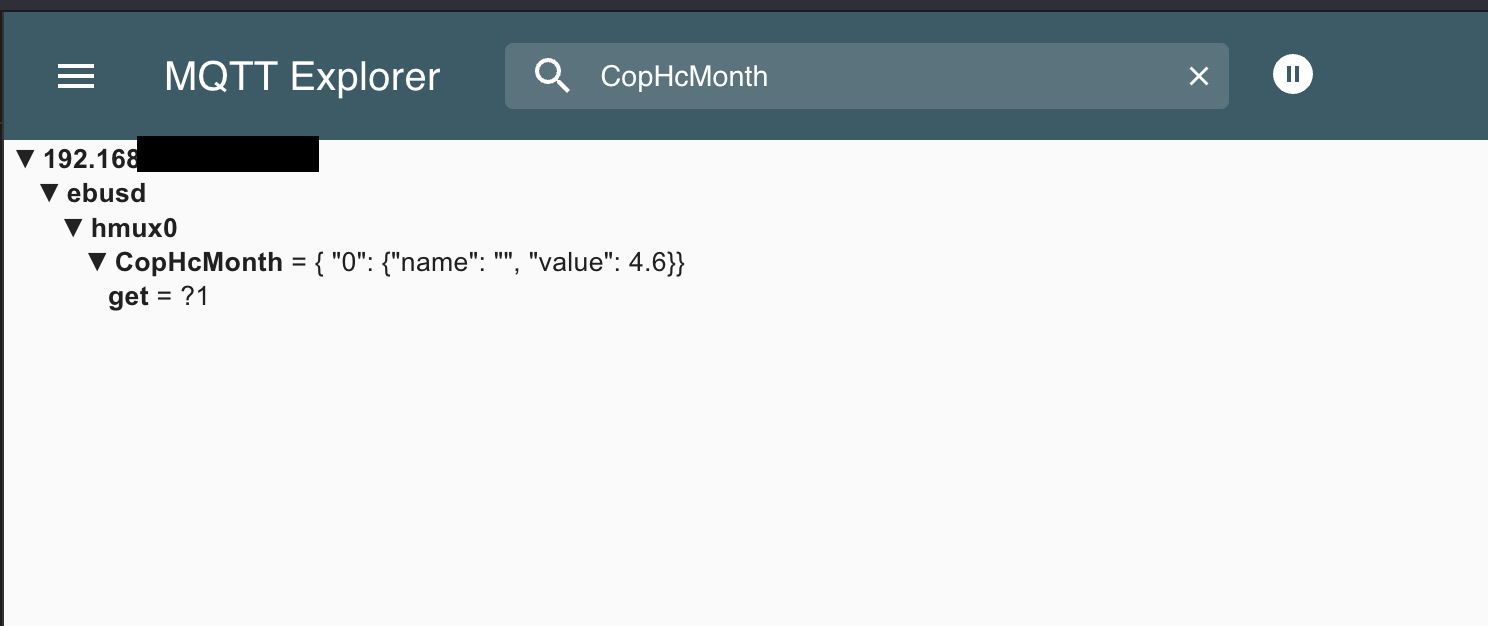Collapse the ebusd topic triangle
Screen dimensions: 1488x626
50,193
